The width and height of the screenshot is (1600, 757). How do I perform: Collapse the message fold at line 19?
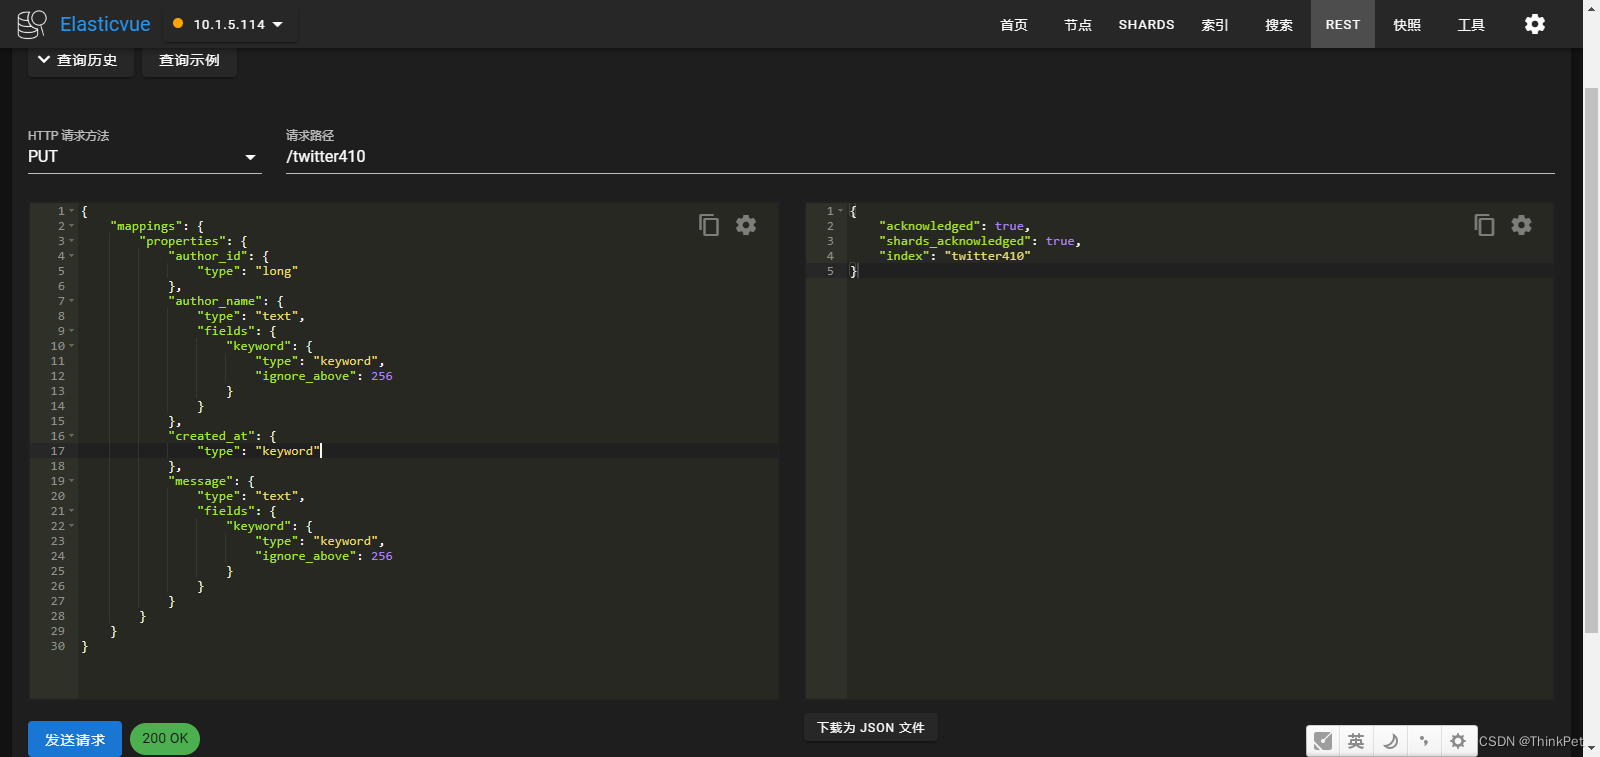[x=72, y=481]
